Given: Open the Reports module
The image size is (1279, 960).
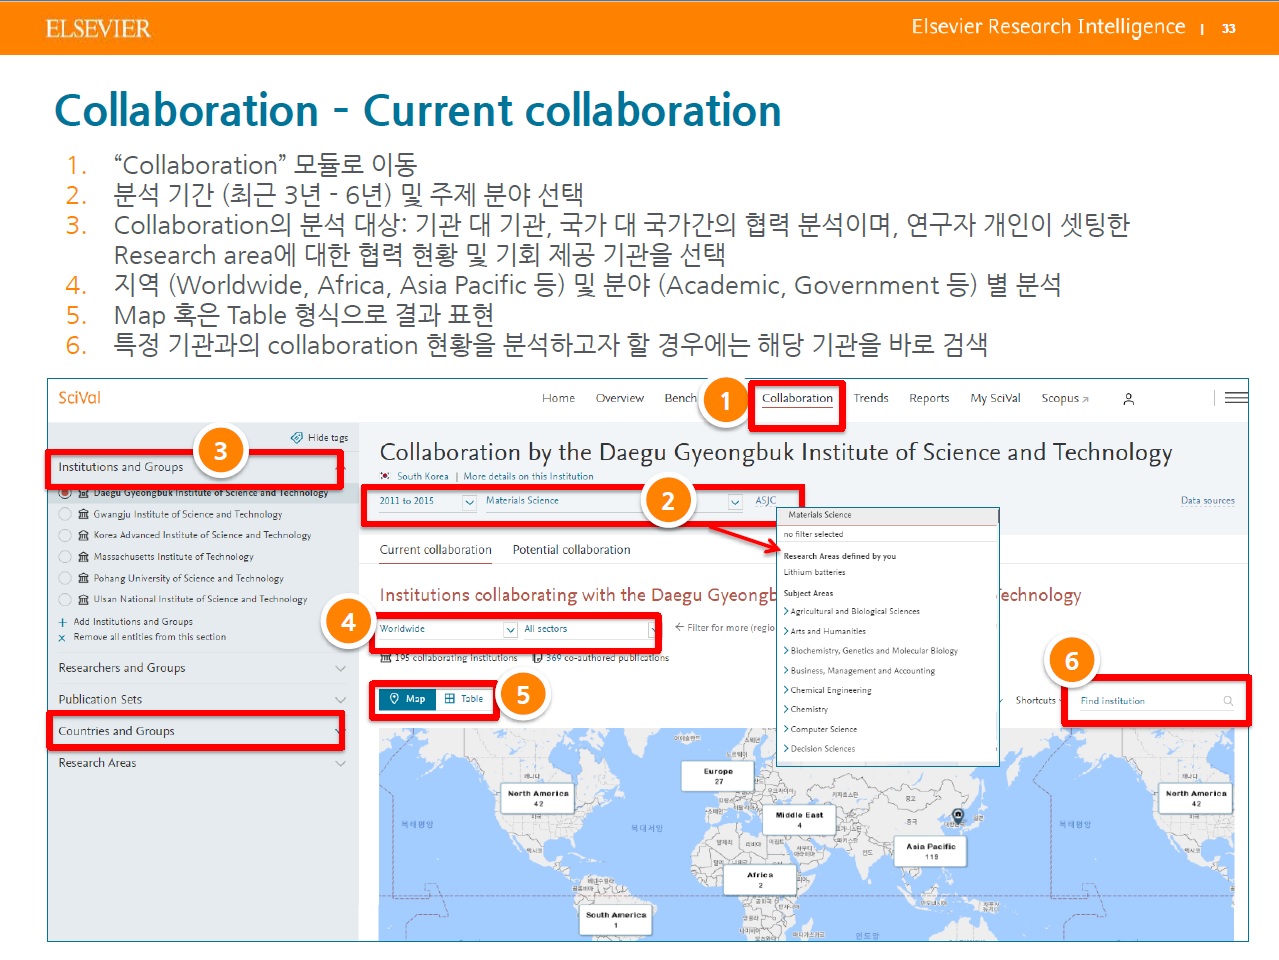Looking at the screenshot, I should [929, 398].
